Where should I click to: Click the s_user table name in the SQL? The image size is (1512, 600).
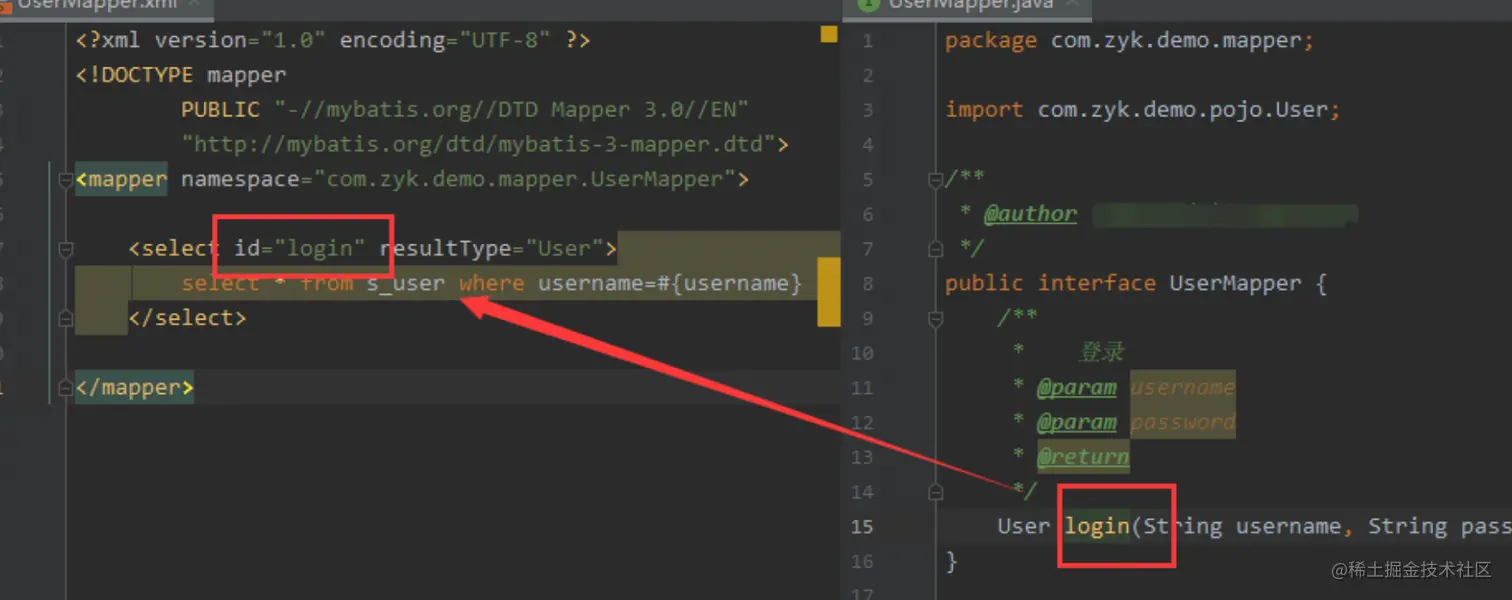point(405,284)
